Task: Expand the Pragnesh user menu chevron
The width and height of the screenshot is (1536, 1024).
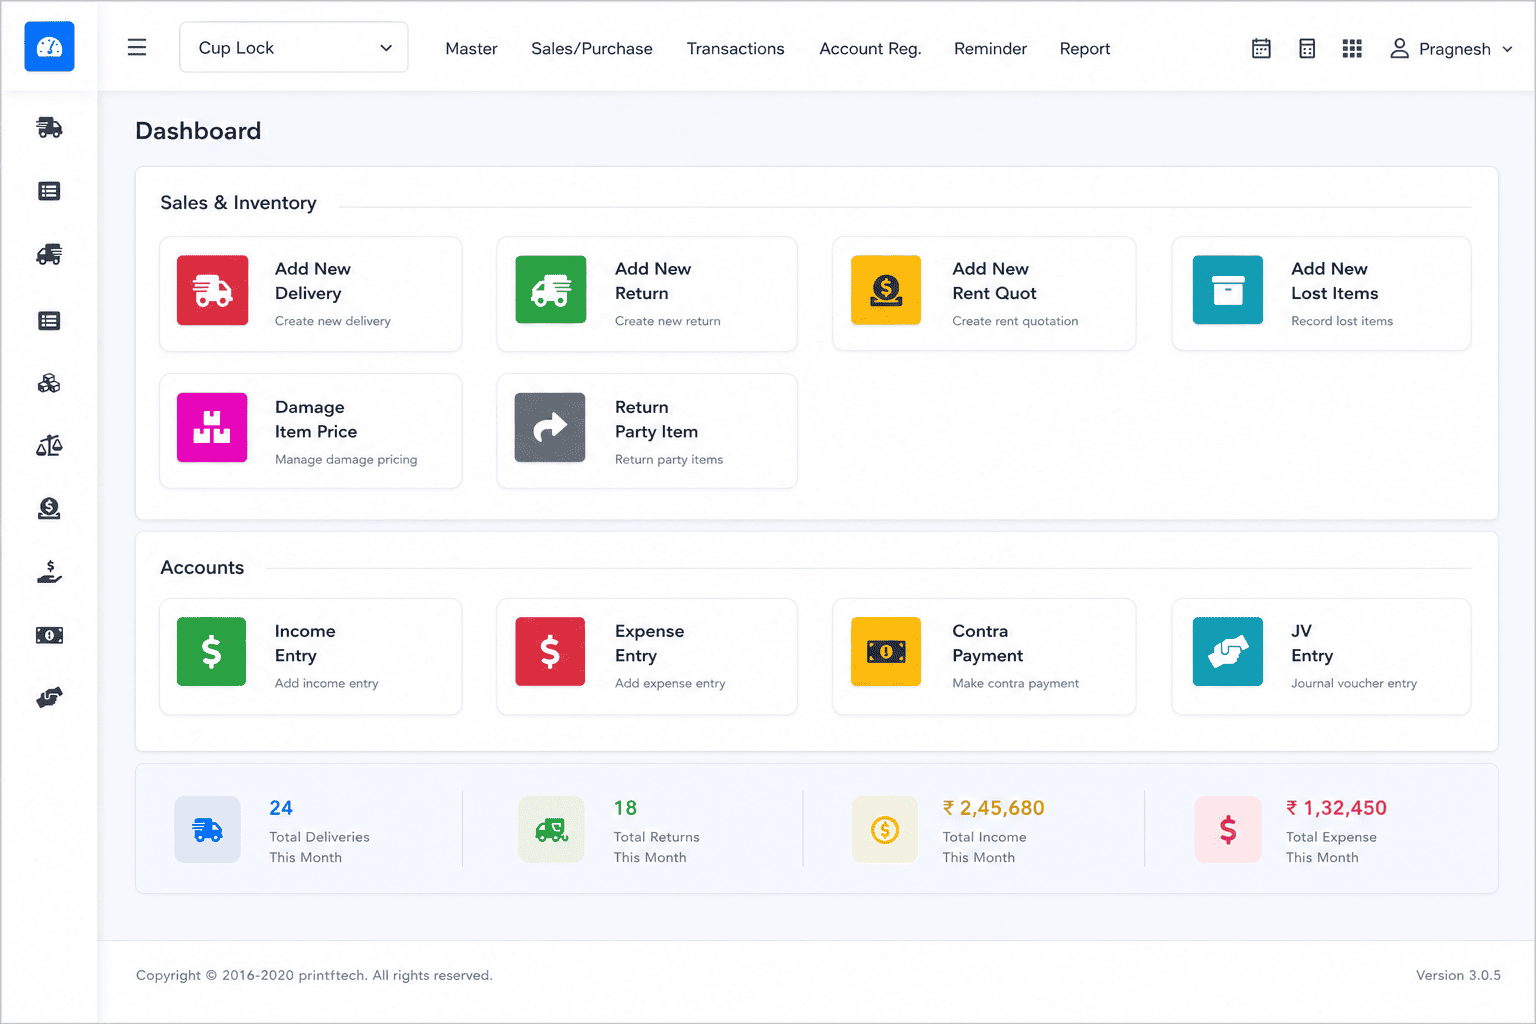Action: pyautogui.click(x=1507, y=49)
